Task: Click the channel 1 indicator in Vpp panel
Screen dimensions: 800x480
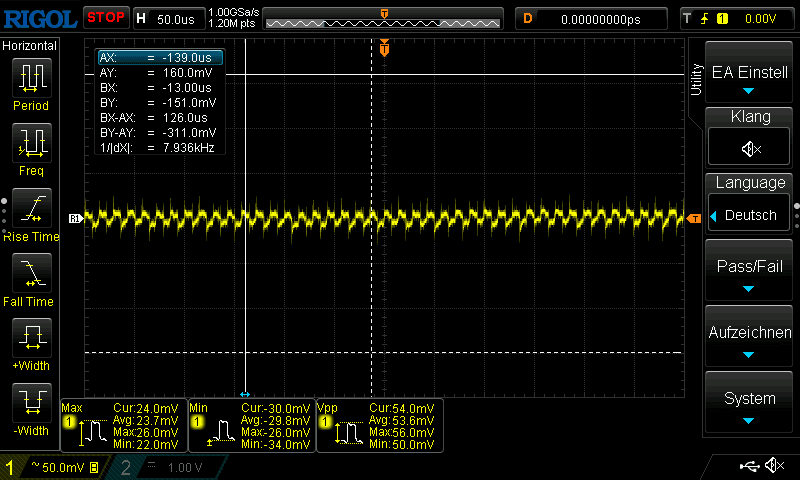Action: (325, 422)
